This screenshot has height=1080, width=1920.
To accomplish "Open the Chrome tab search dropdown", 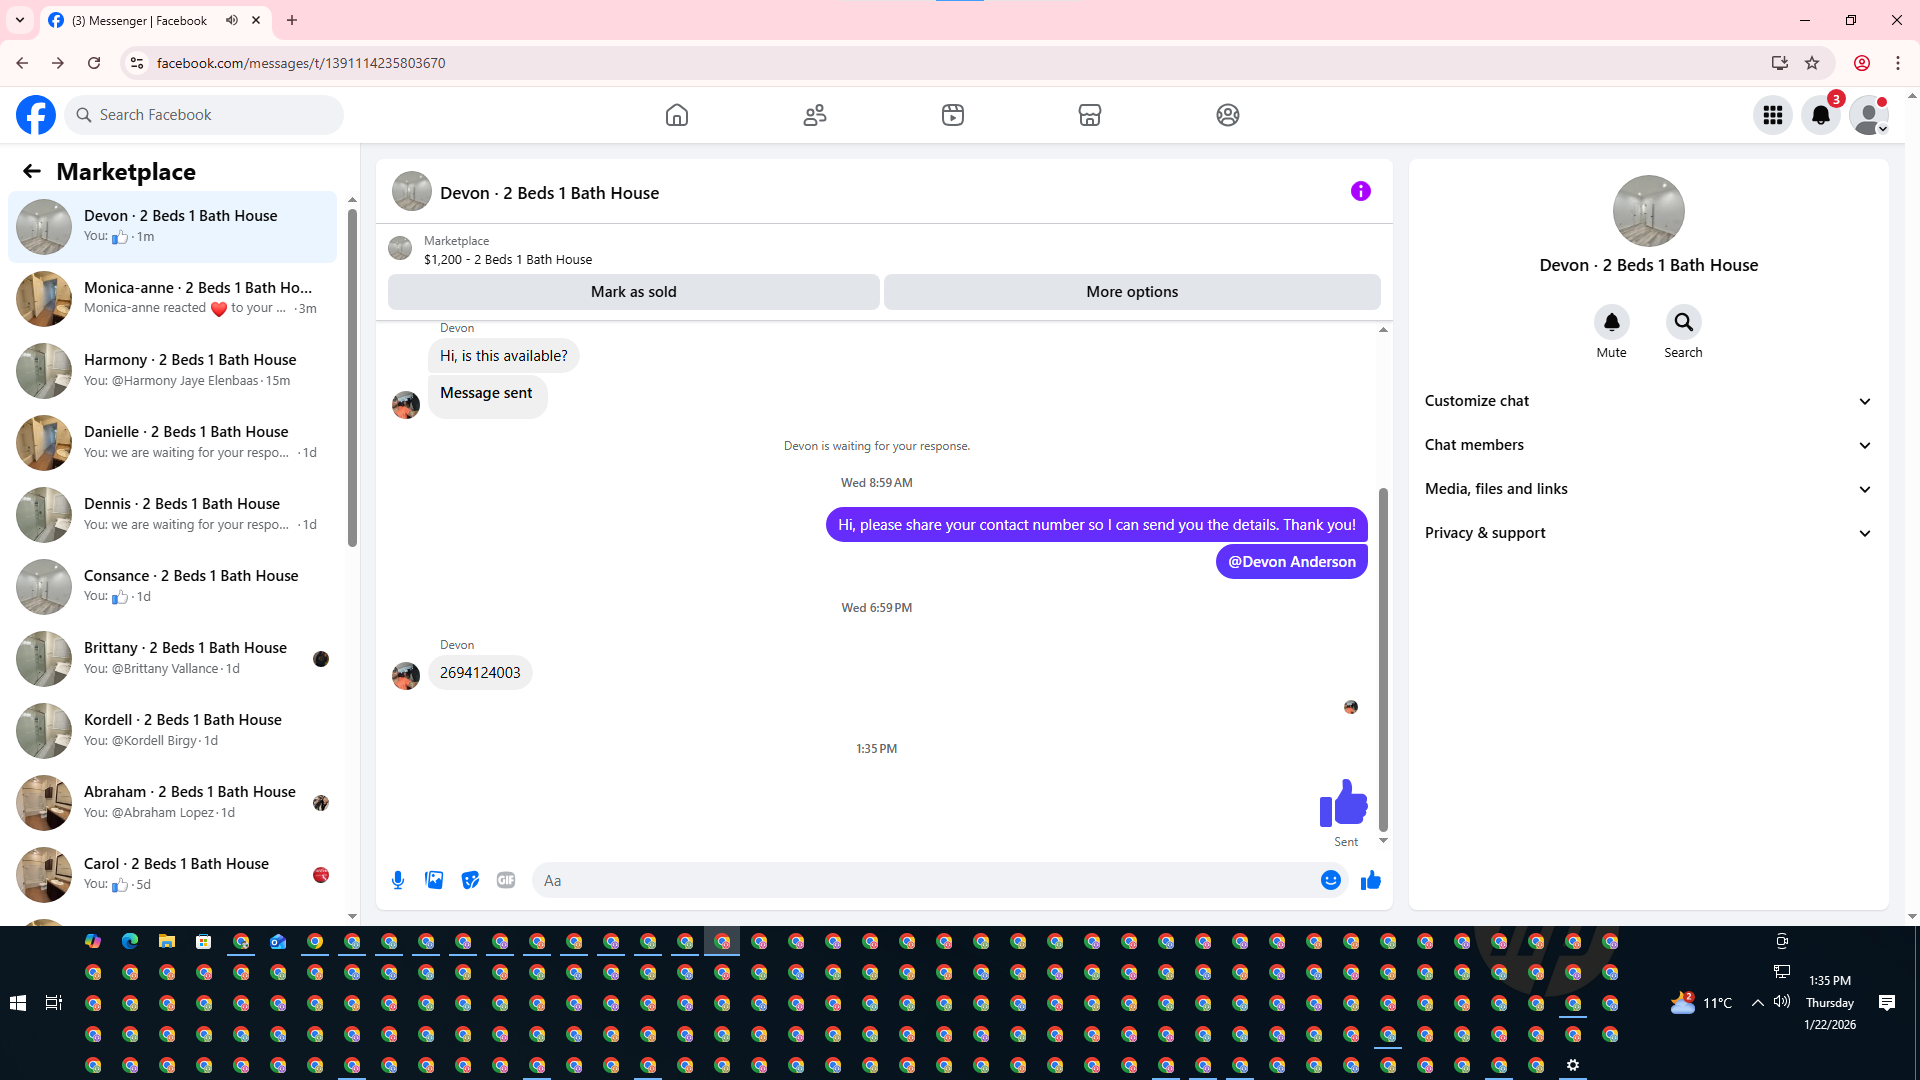I will [20, 20].
